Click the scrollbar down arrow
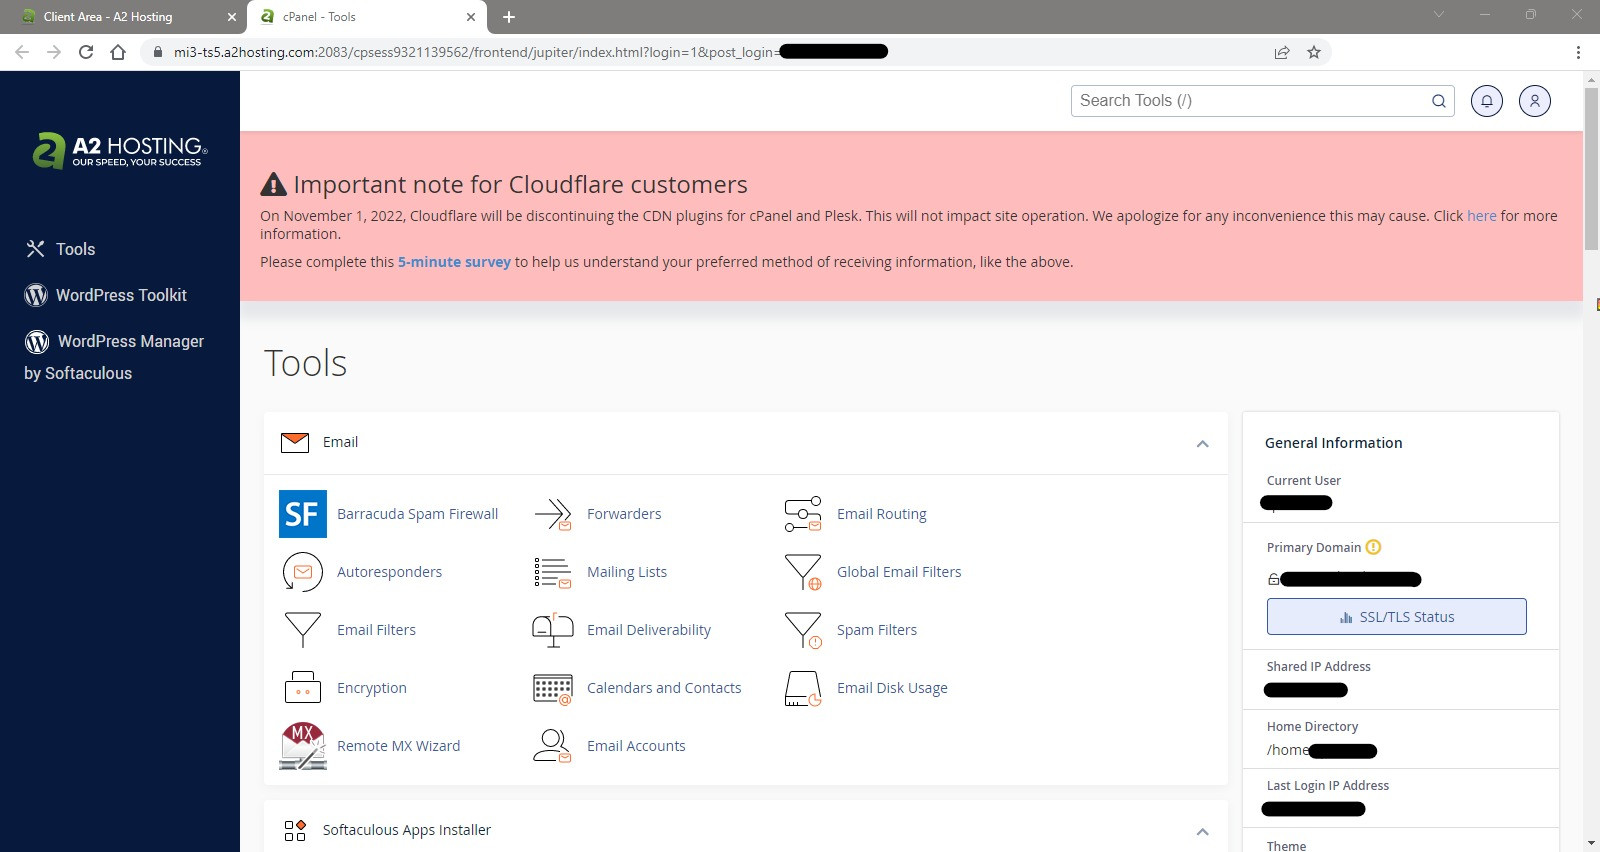Viewport: 1600px width, 852px height. [x=1591, y=844]
